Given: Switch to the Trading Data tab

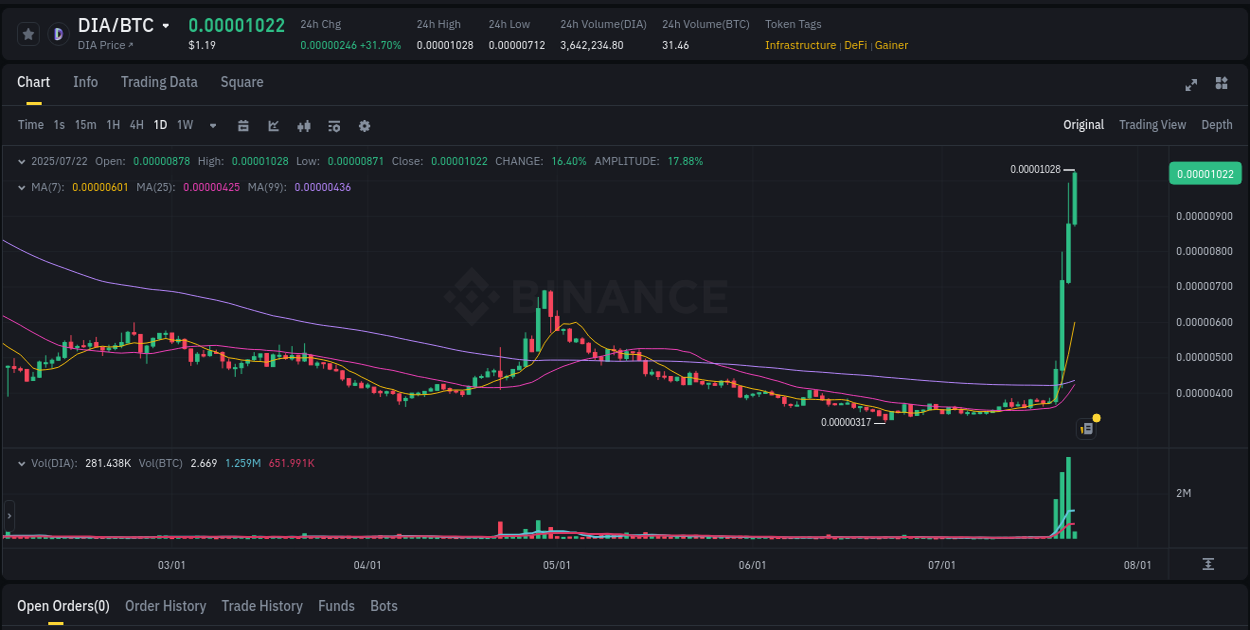Looking at the screenshot, I should [x=159, y=82].
